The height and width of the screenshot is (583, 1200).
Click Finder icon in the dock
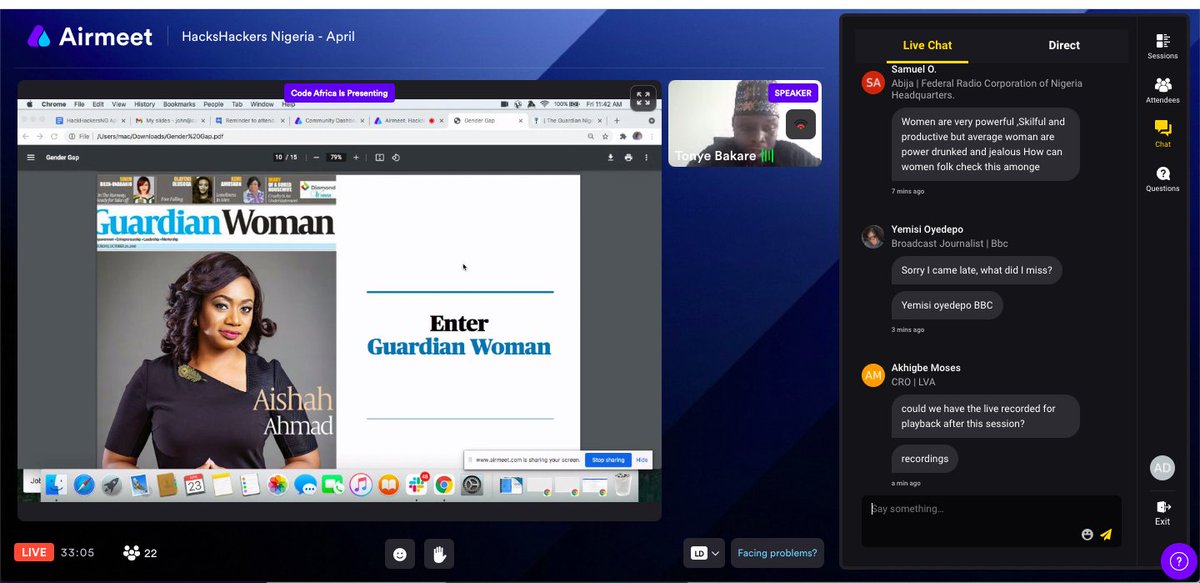pyautogui.click(x=55, y=485)
